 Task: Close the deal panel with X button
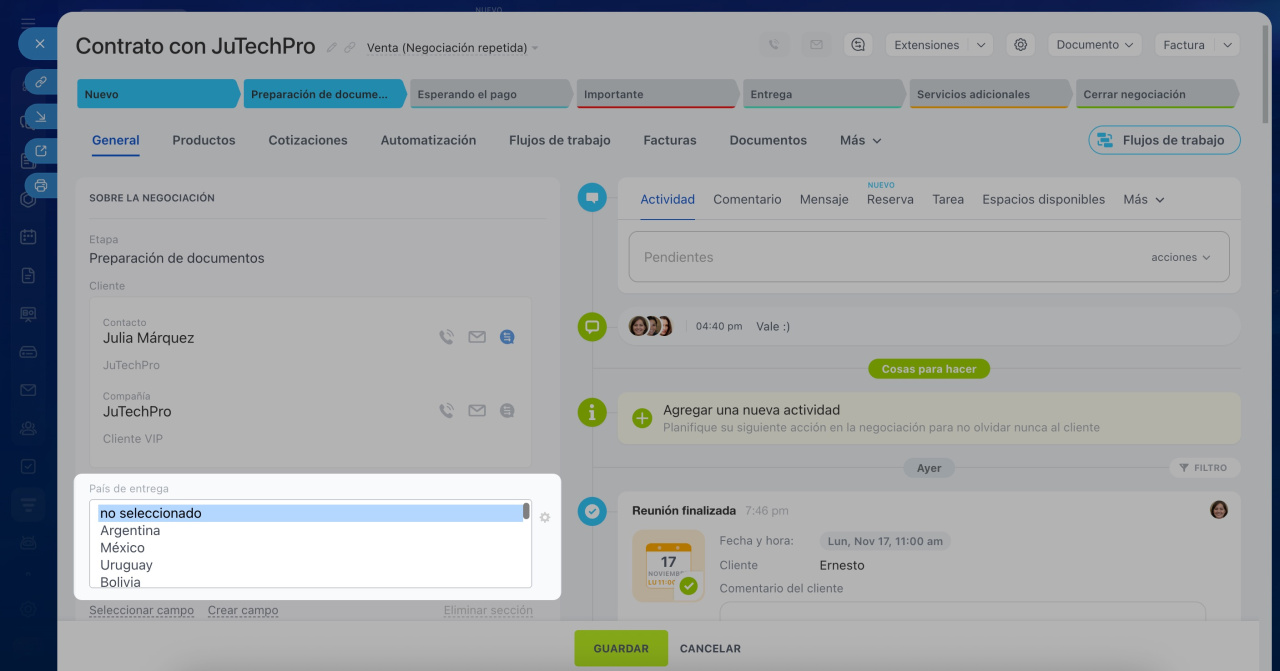click(x=39, y=44)
